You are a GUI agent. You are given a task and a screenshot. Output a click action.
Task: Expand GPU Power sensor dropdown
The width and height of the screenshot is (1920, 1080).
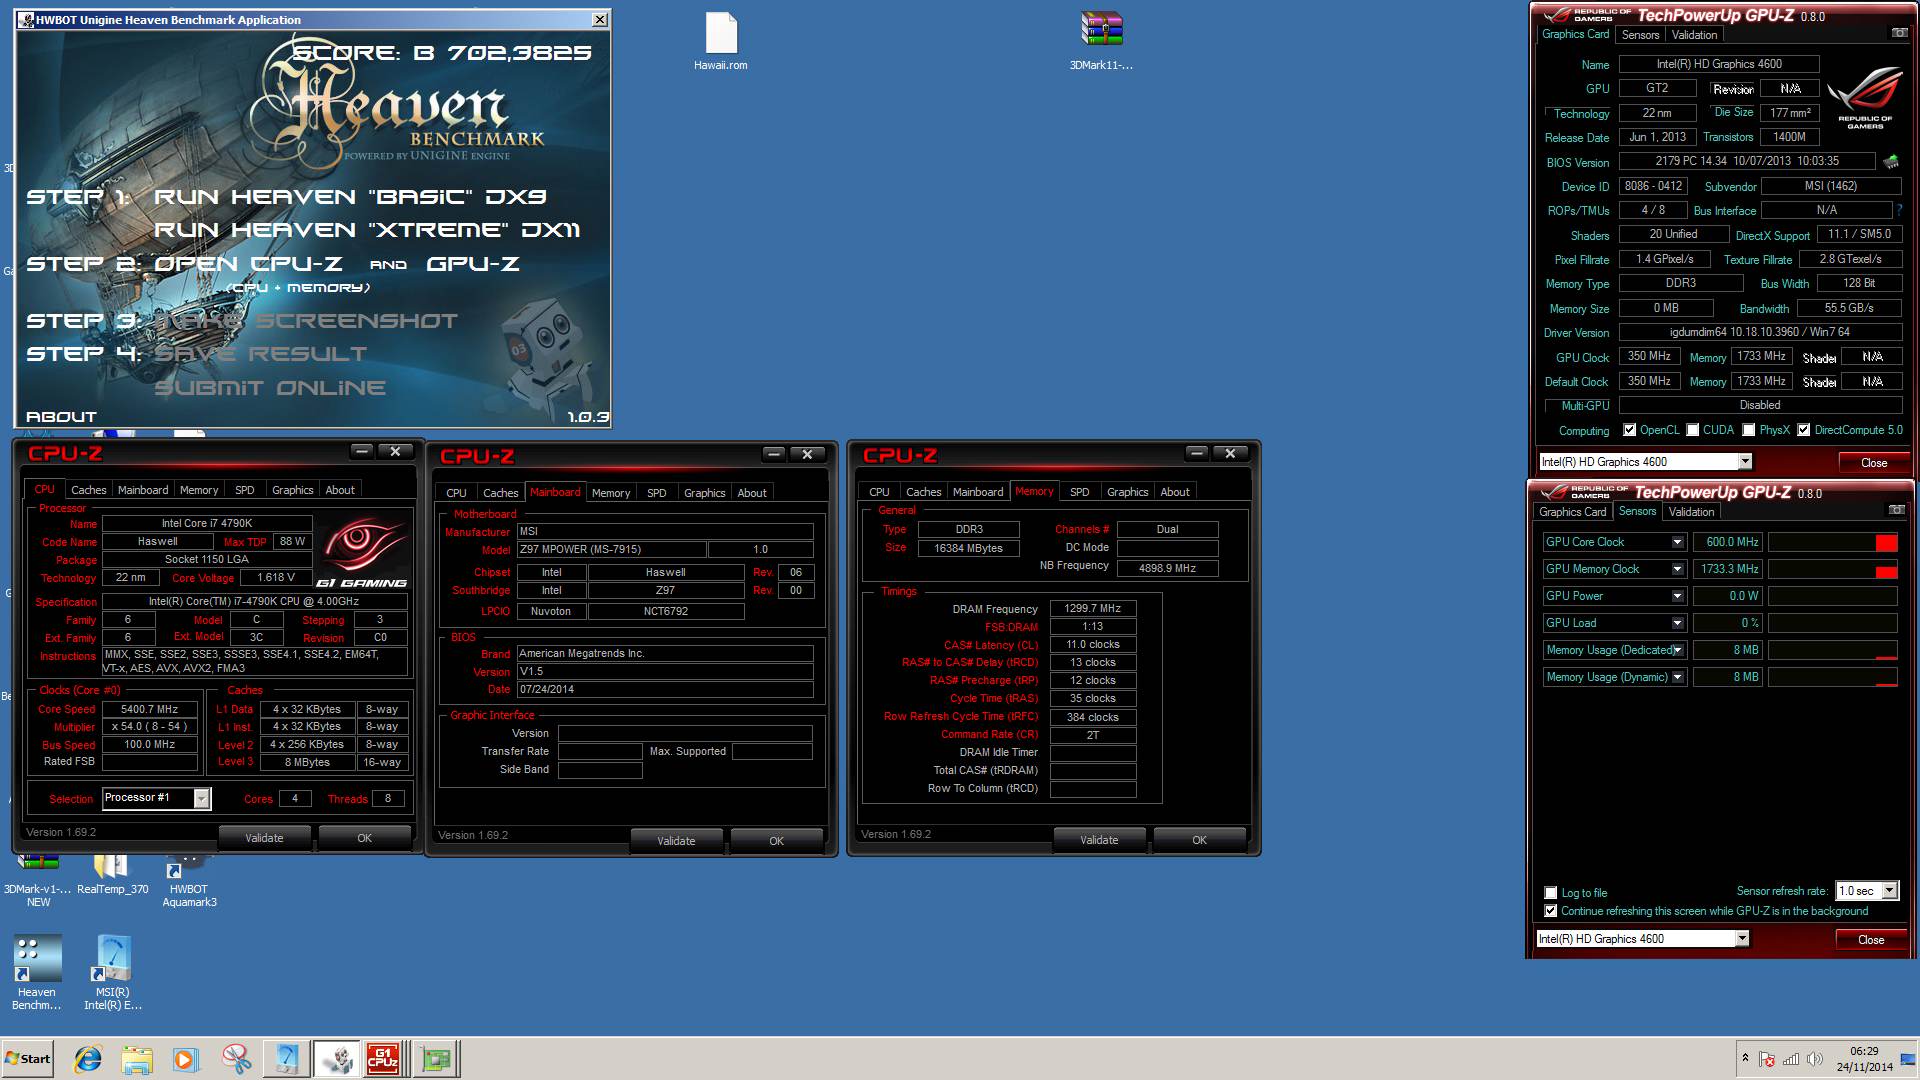pyautogui.click(x=1678, y=596)
